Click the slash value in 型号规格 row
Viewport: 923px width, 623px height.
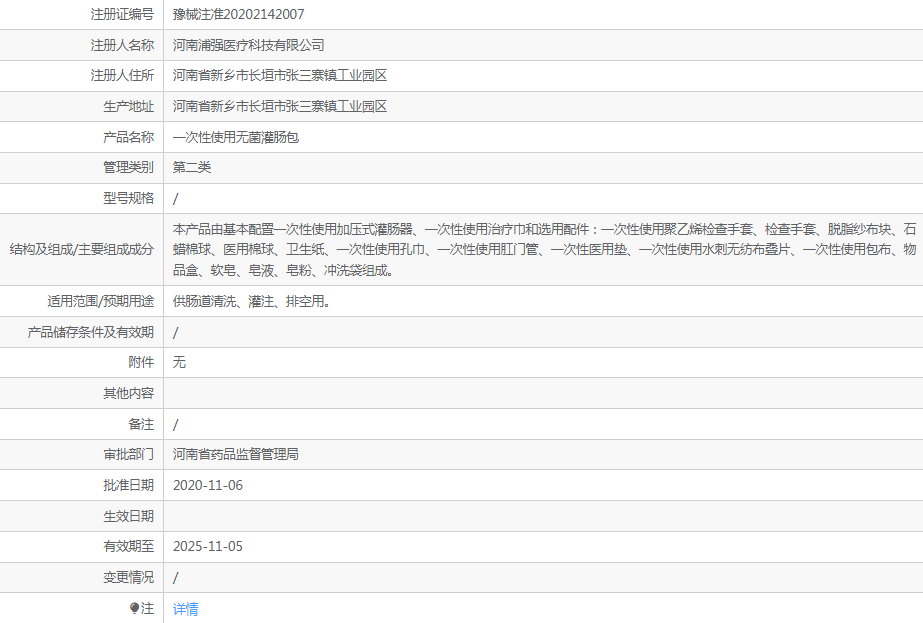(x=175, y=198)
